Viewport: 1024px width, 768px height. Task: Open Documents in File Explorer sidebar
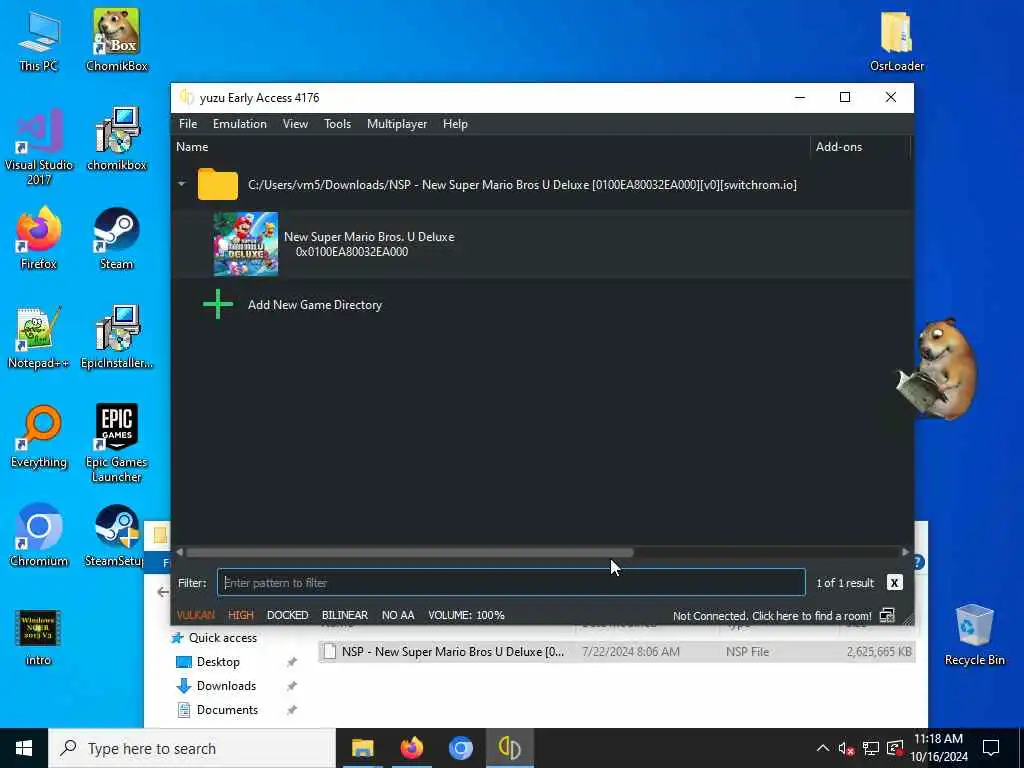[x=227, y=710]
